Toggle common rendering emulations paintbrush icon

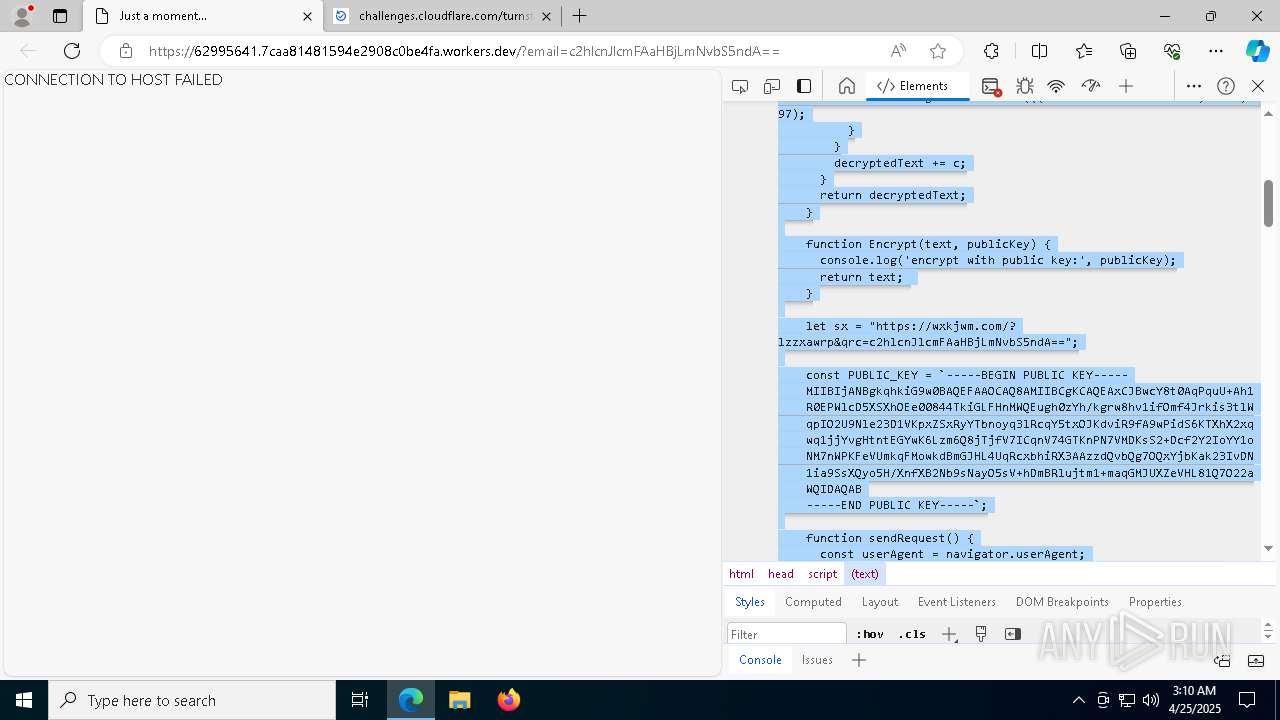point(981,634)
